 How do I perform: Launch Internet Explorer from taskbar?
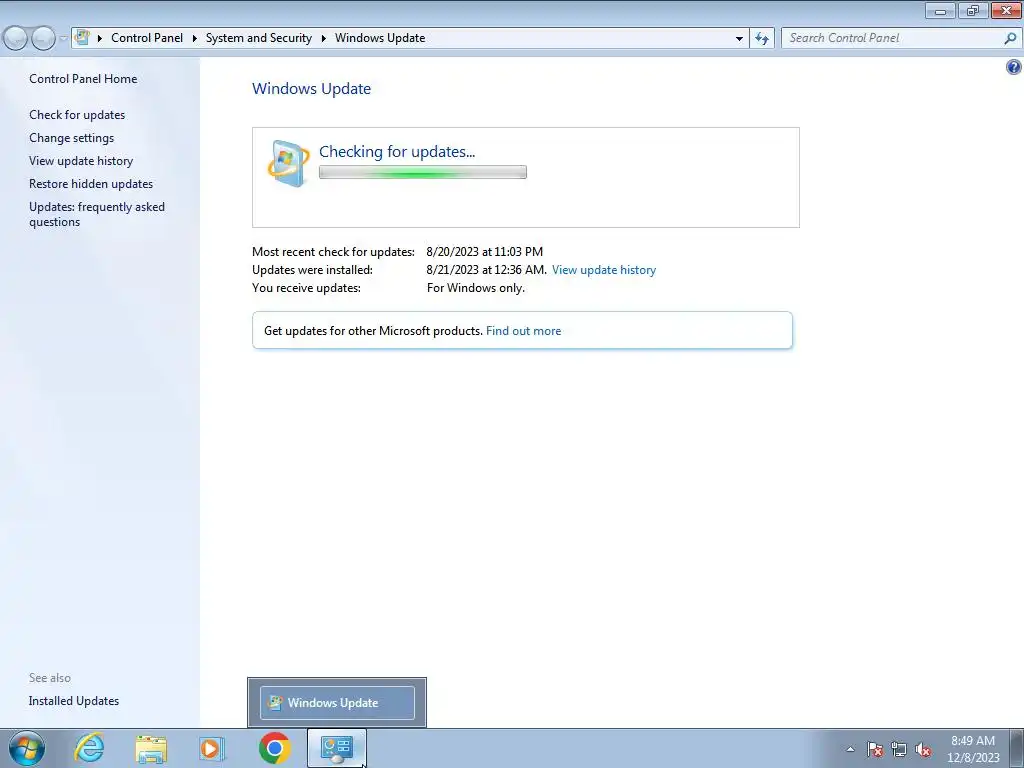pyautogui.click(x=89, y=748)
